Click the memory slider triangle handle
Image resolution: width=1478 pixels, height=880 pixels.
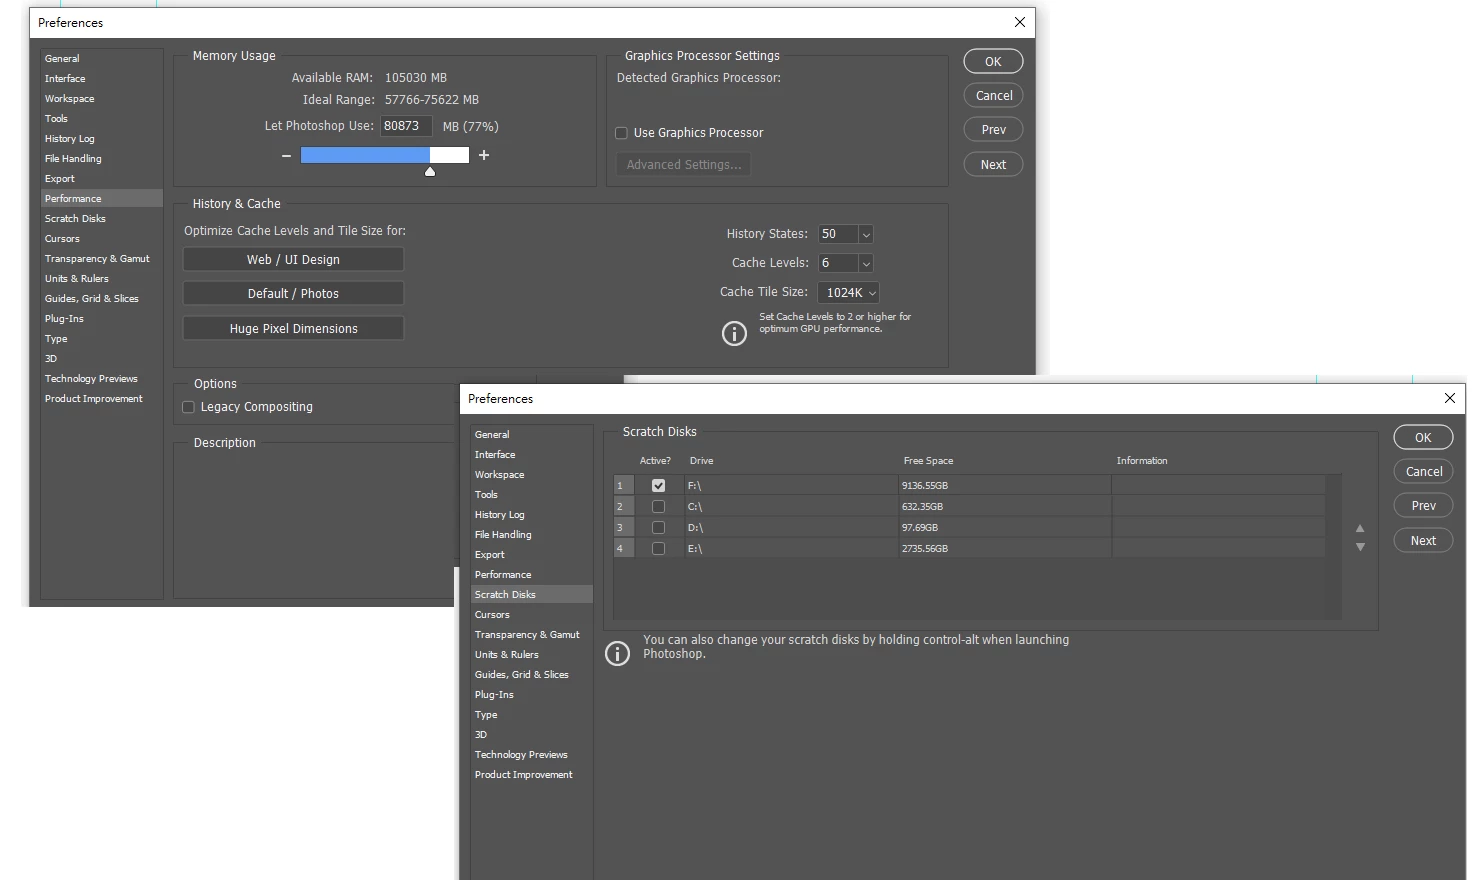[x=430, y=172]
